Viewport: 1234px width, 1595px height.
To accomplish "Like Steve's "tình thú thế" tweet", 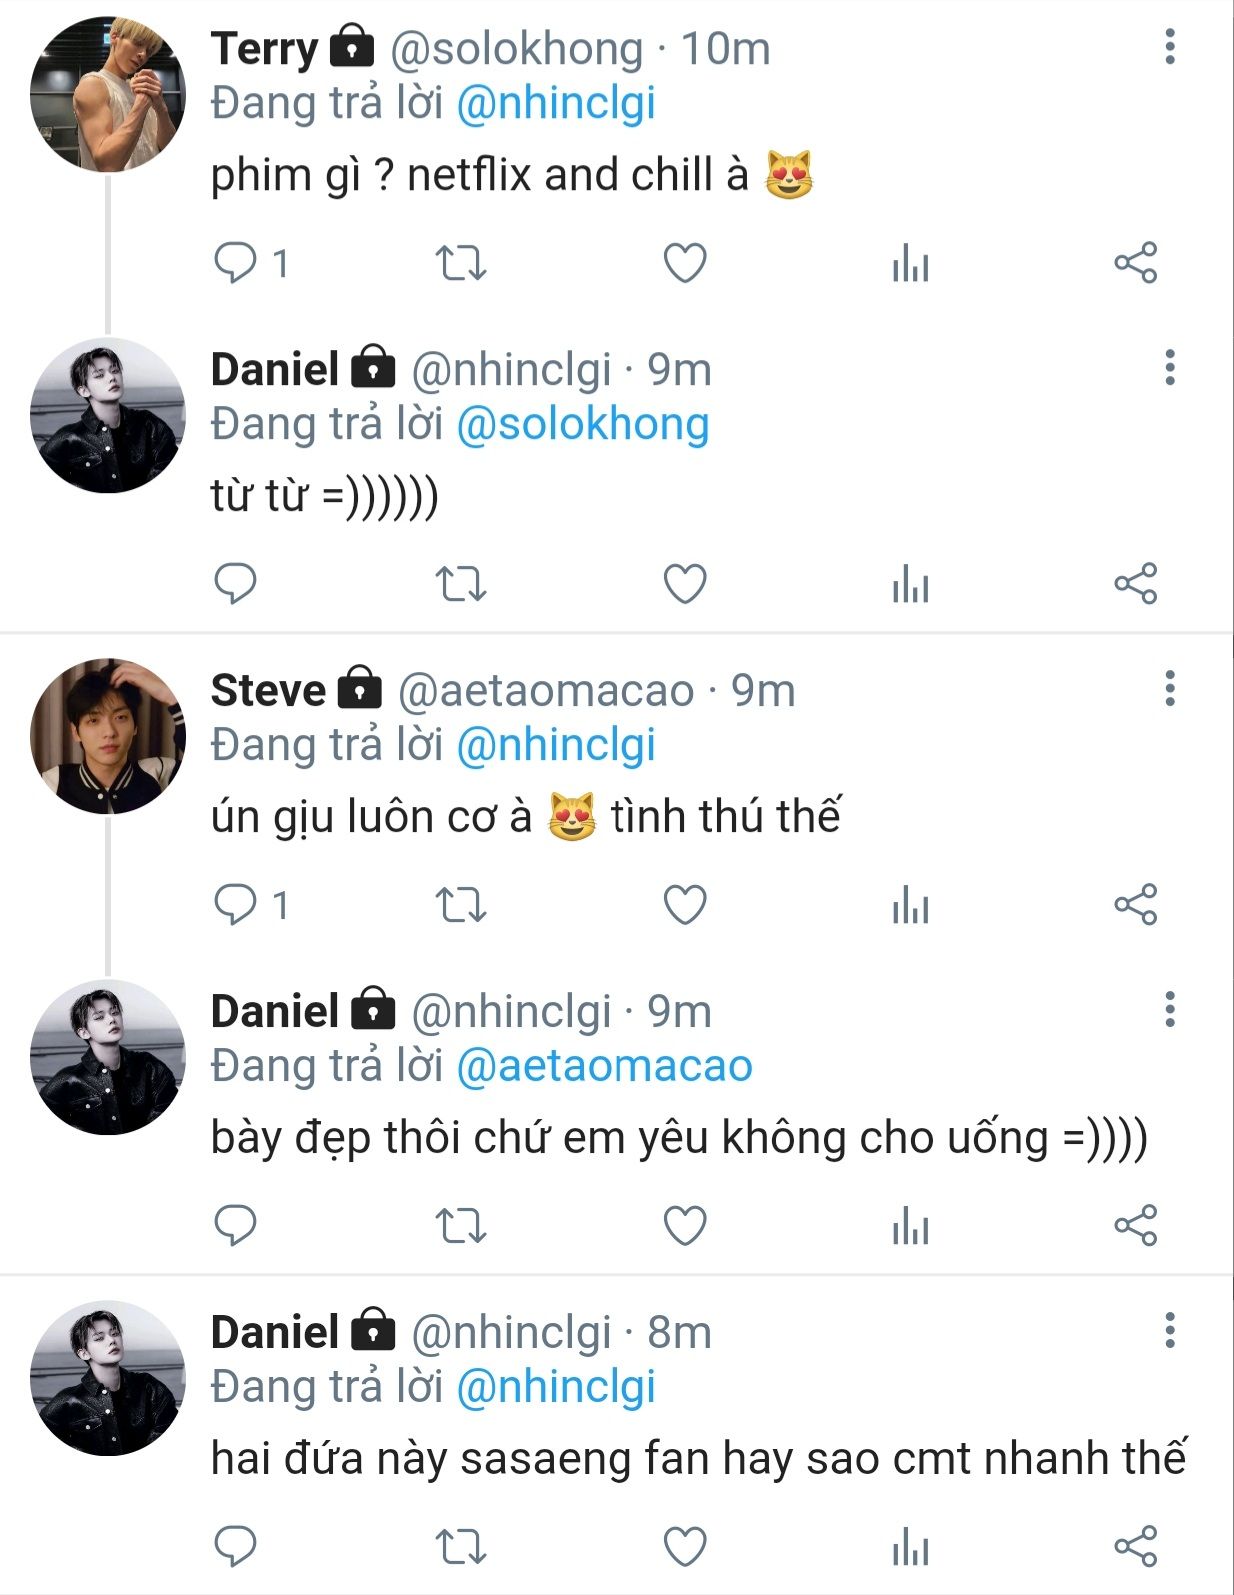I will 685,905.
